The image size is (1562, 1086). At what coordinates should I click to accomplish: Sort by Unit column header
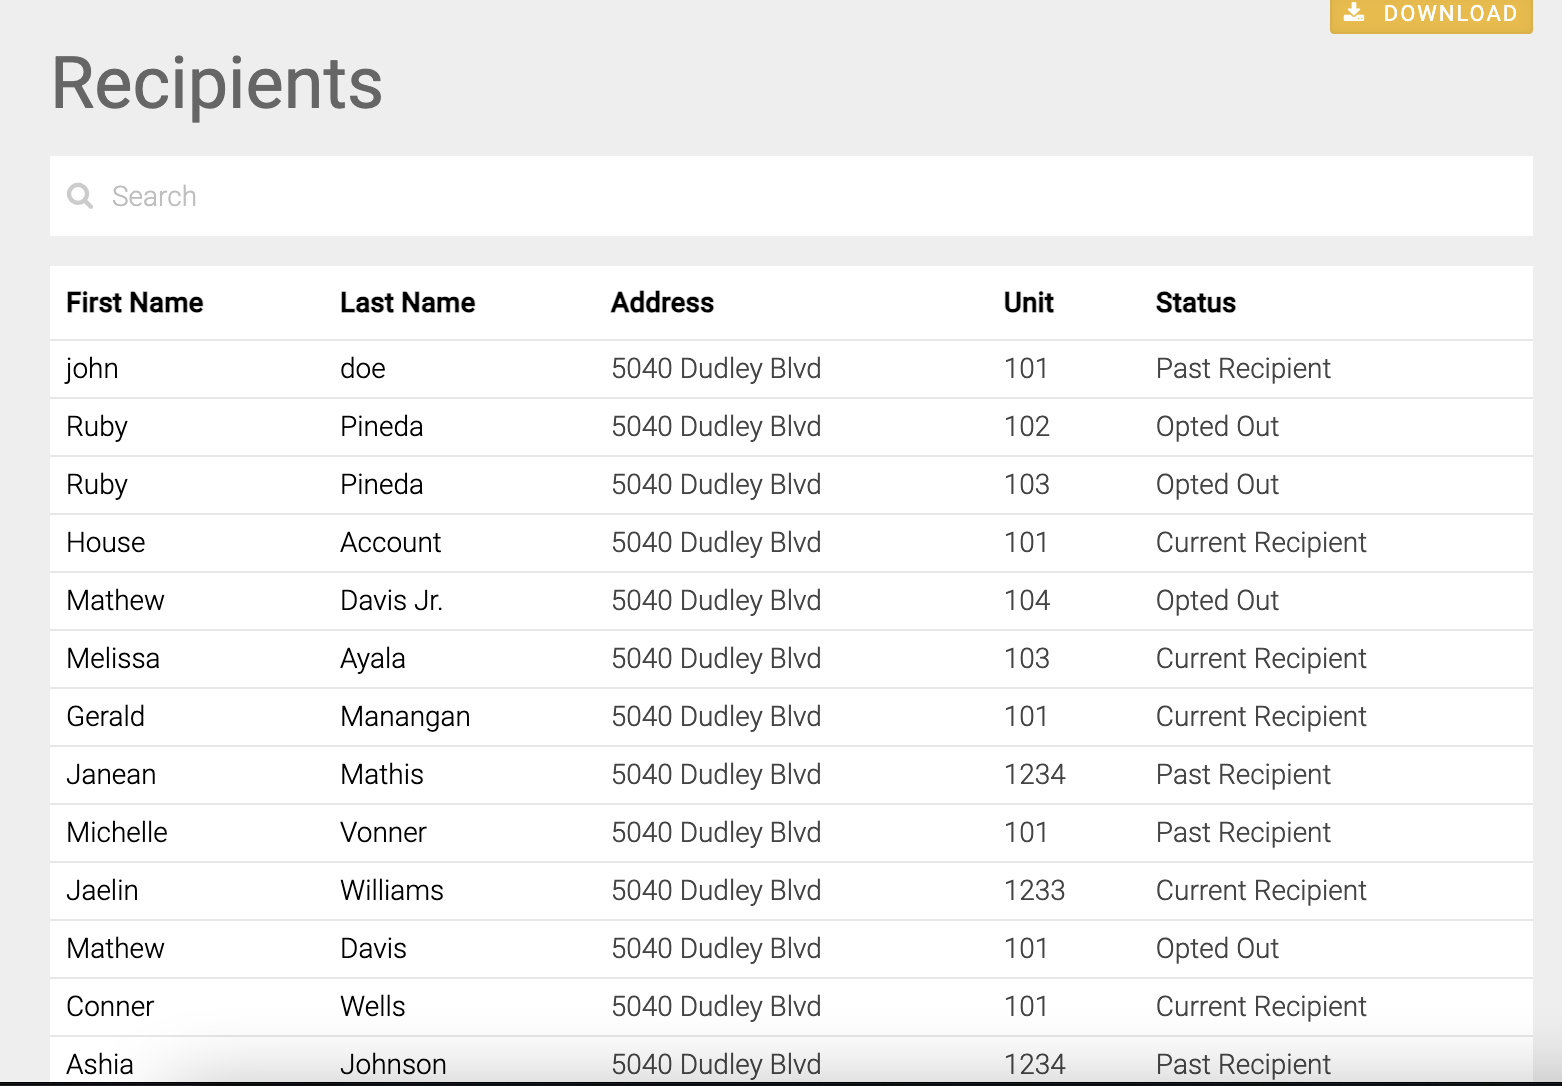click(1028, 303)
